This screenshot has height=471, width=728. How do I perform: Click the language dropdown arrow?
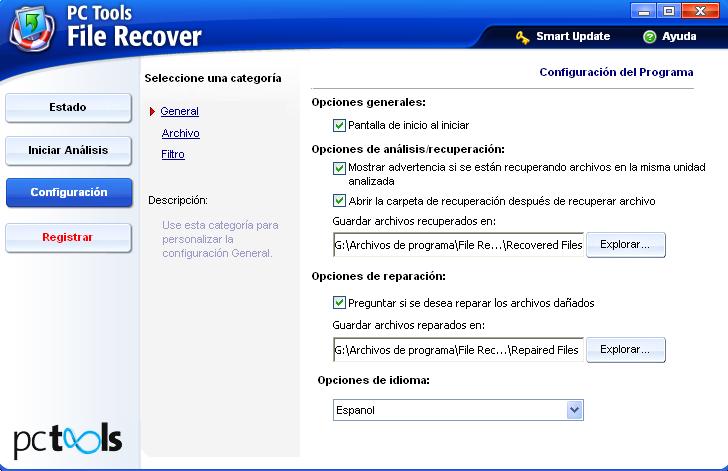pos(574,410)
